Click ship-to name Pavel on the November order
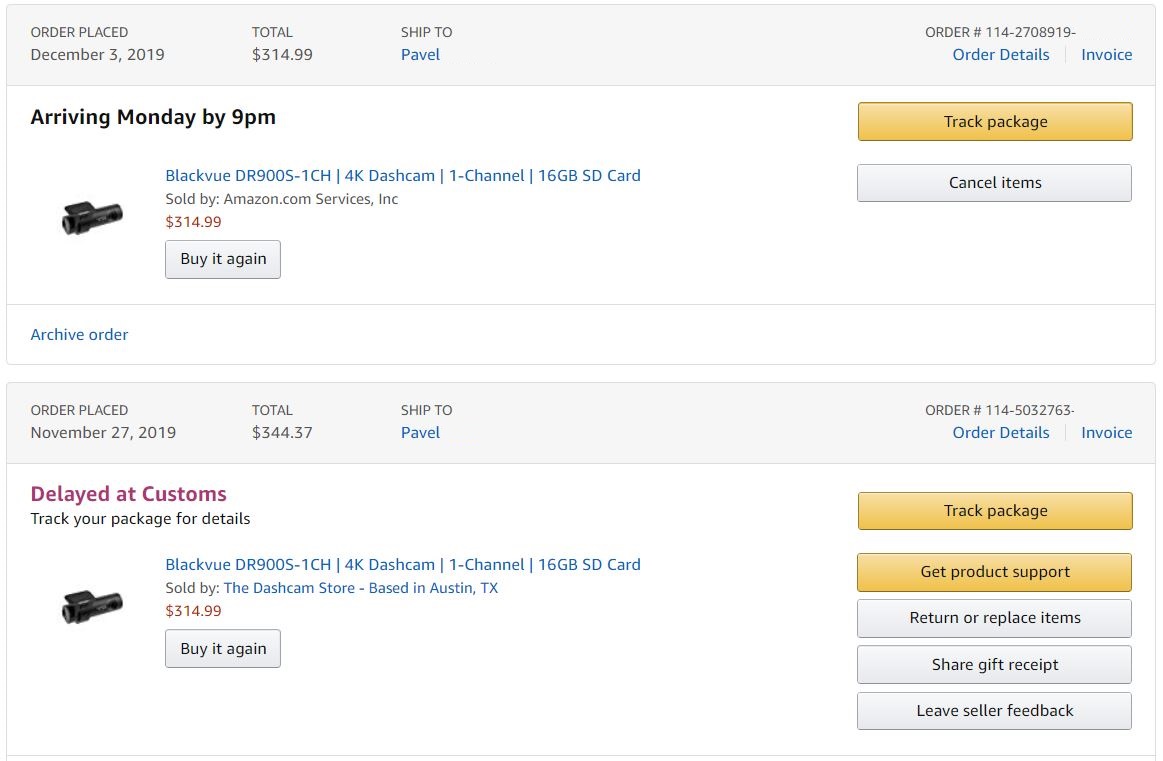 tap(420, 433)
